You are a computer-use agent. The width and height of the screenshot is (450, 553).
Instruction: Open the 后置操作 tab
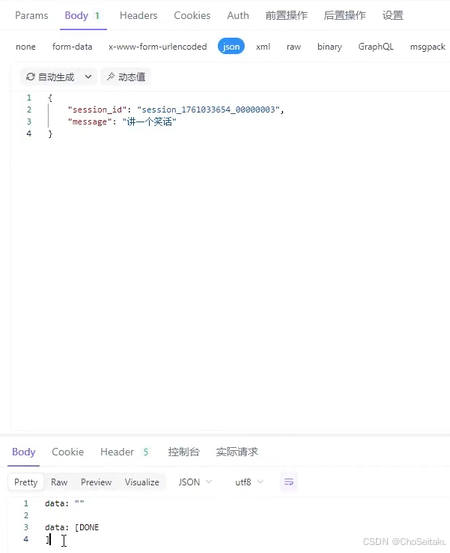coord(345,16)
